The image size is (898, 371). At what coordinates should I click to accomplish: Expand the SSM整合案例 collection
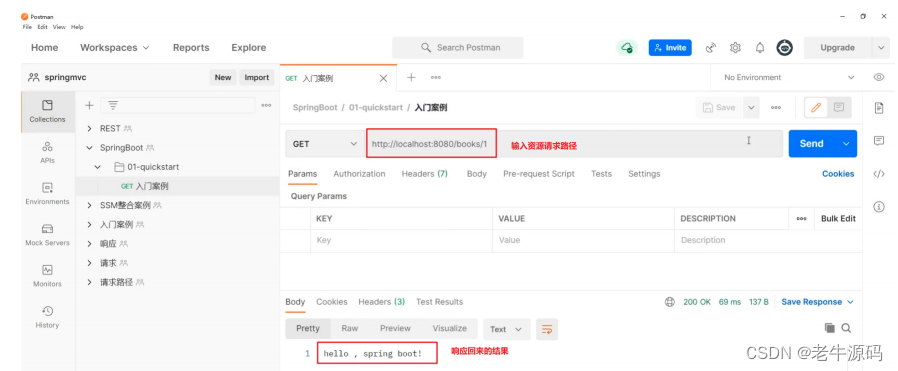89,205
